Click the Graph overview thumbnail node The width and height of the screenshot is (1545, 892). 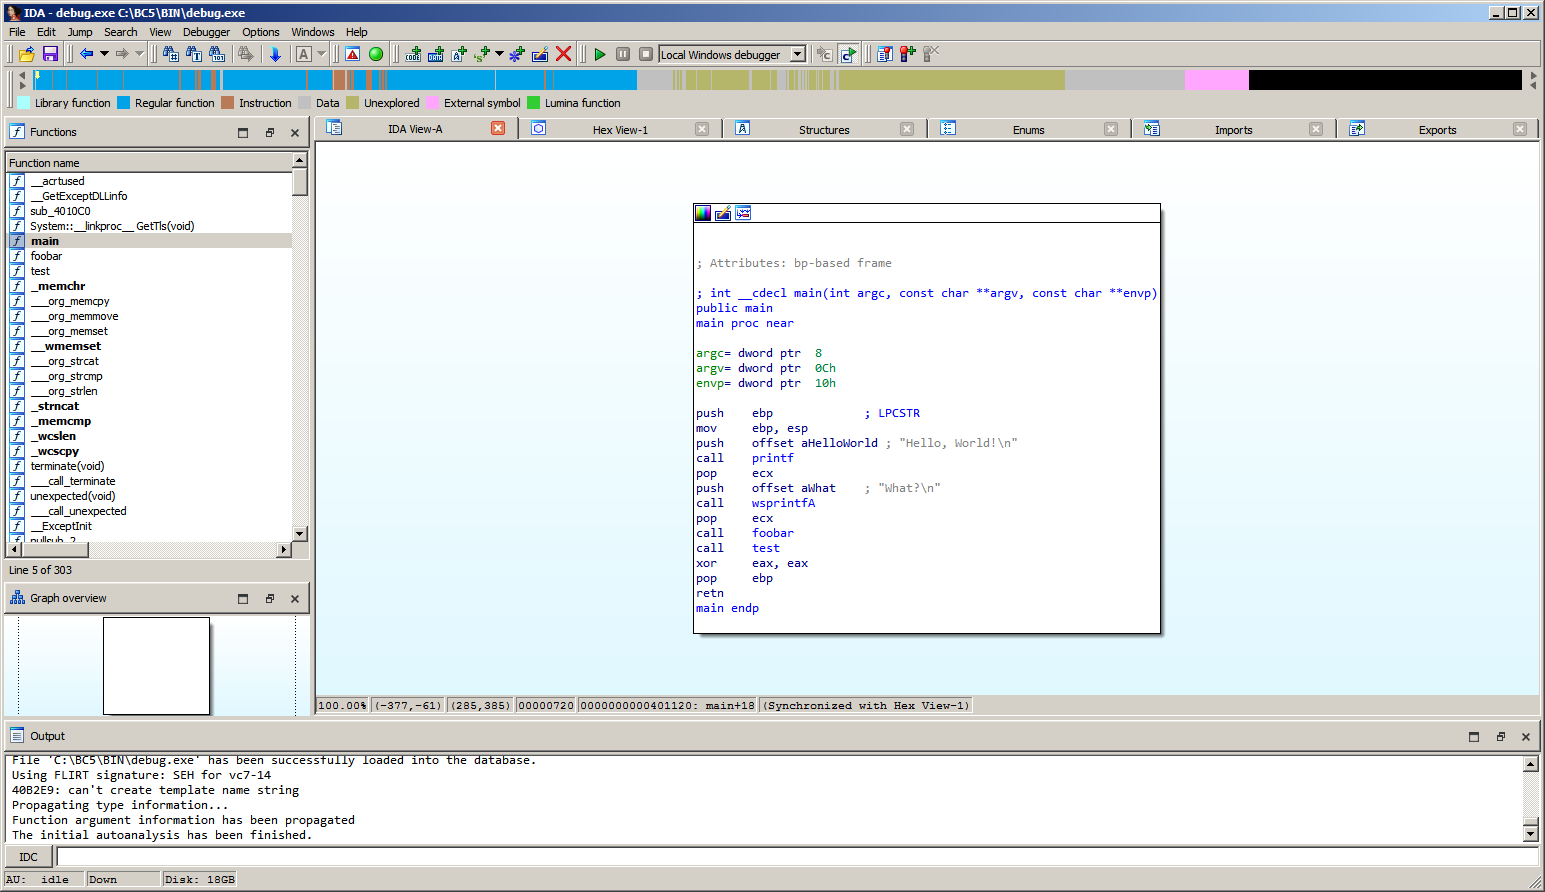[x=157, y=666]
